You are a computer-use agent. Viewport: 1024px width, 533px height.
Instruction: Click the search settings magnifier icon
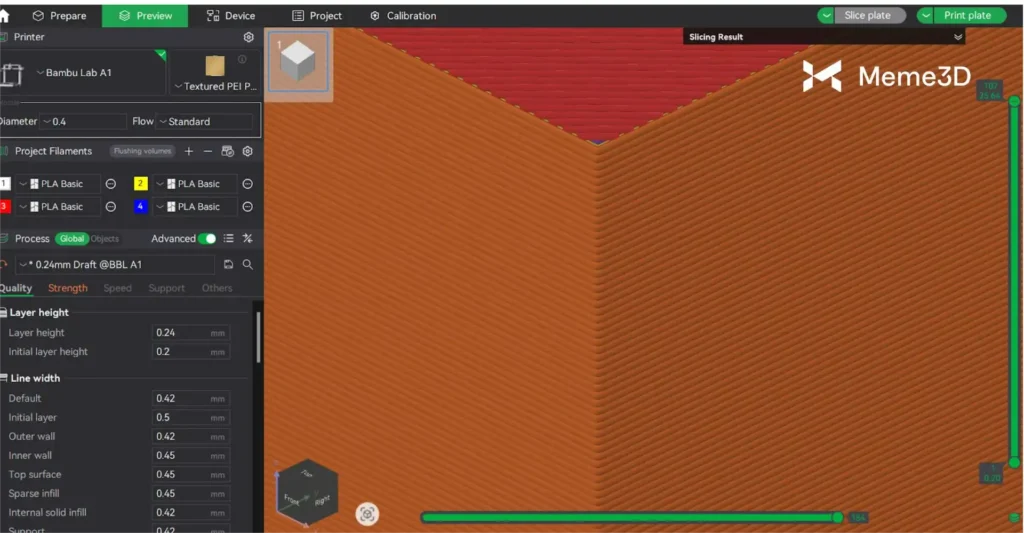pyautogui.click(x=247, y=264)
